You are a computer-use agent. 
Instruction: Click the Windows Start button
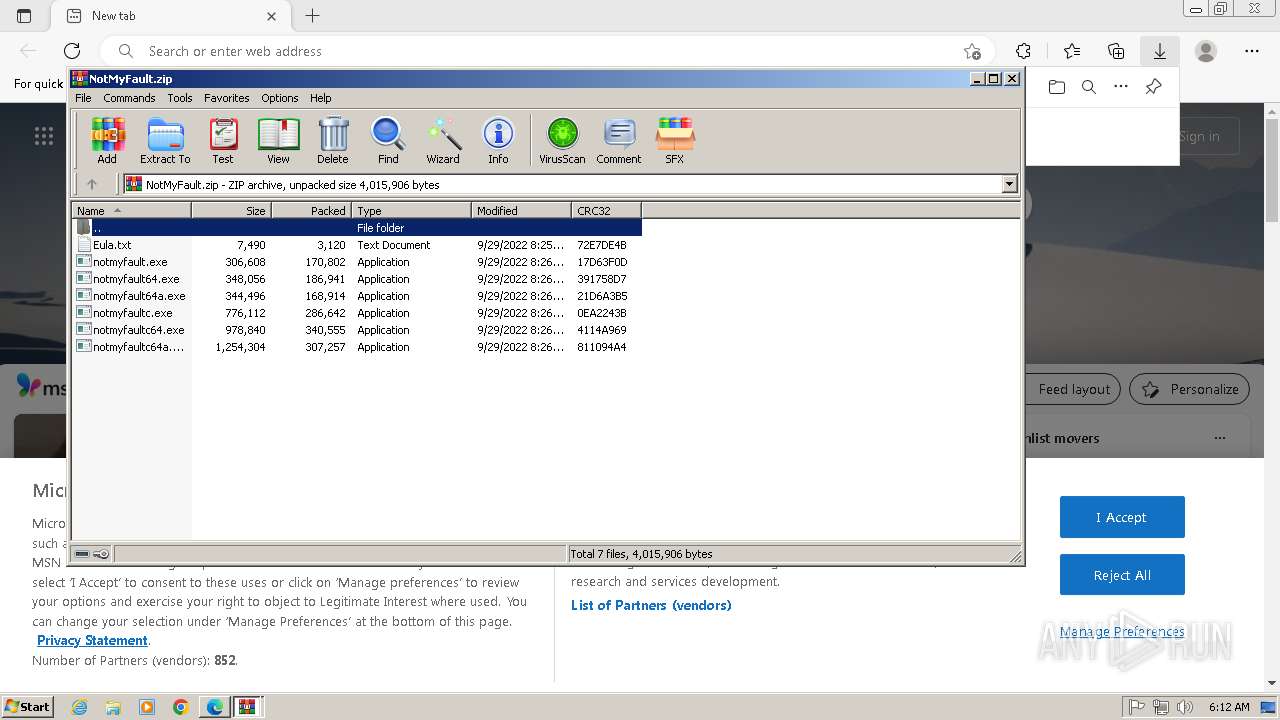28,707
